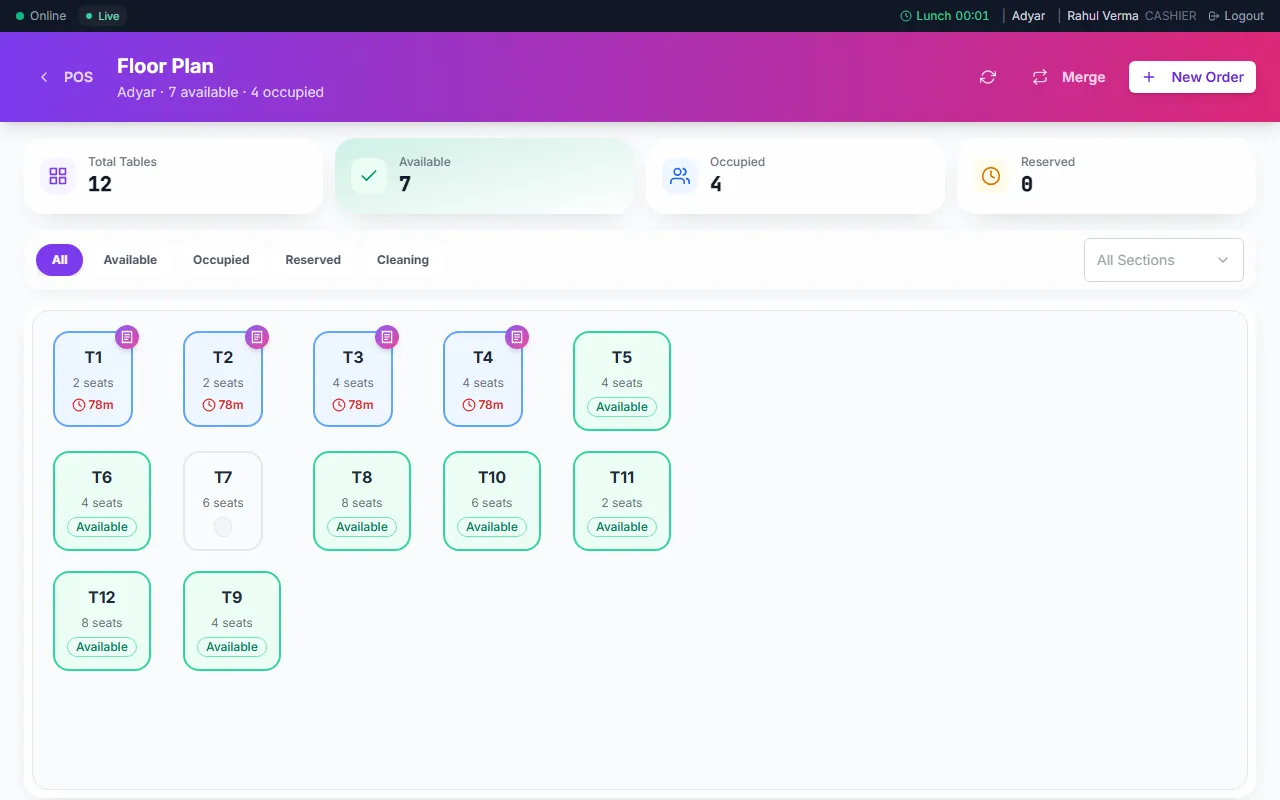Click the Available badge on T5
1280x800 pixels.
pyautogui.click(x=622, y=407)
